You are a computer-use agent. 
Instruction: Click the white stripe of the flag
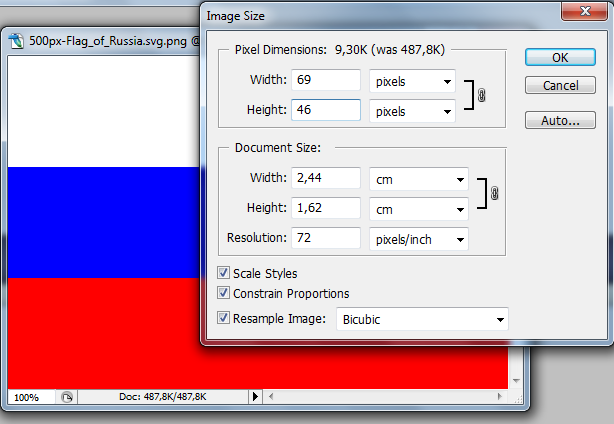pos(104,112)
